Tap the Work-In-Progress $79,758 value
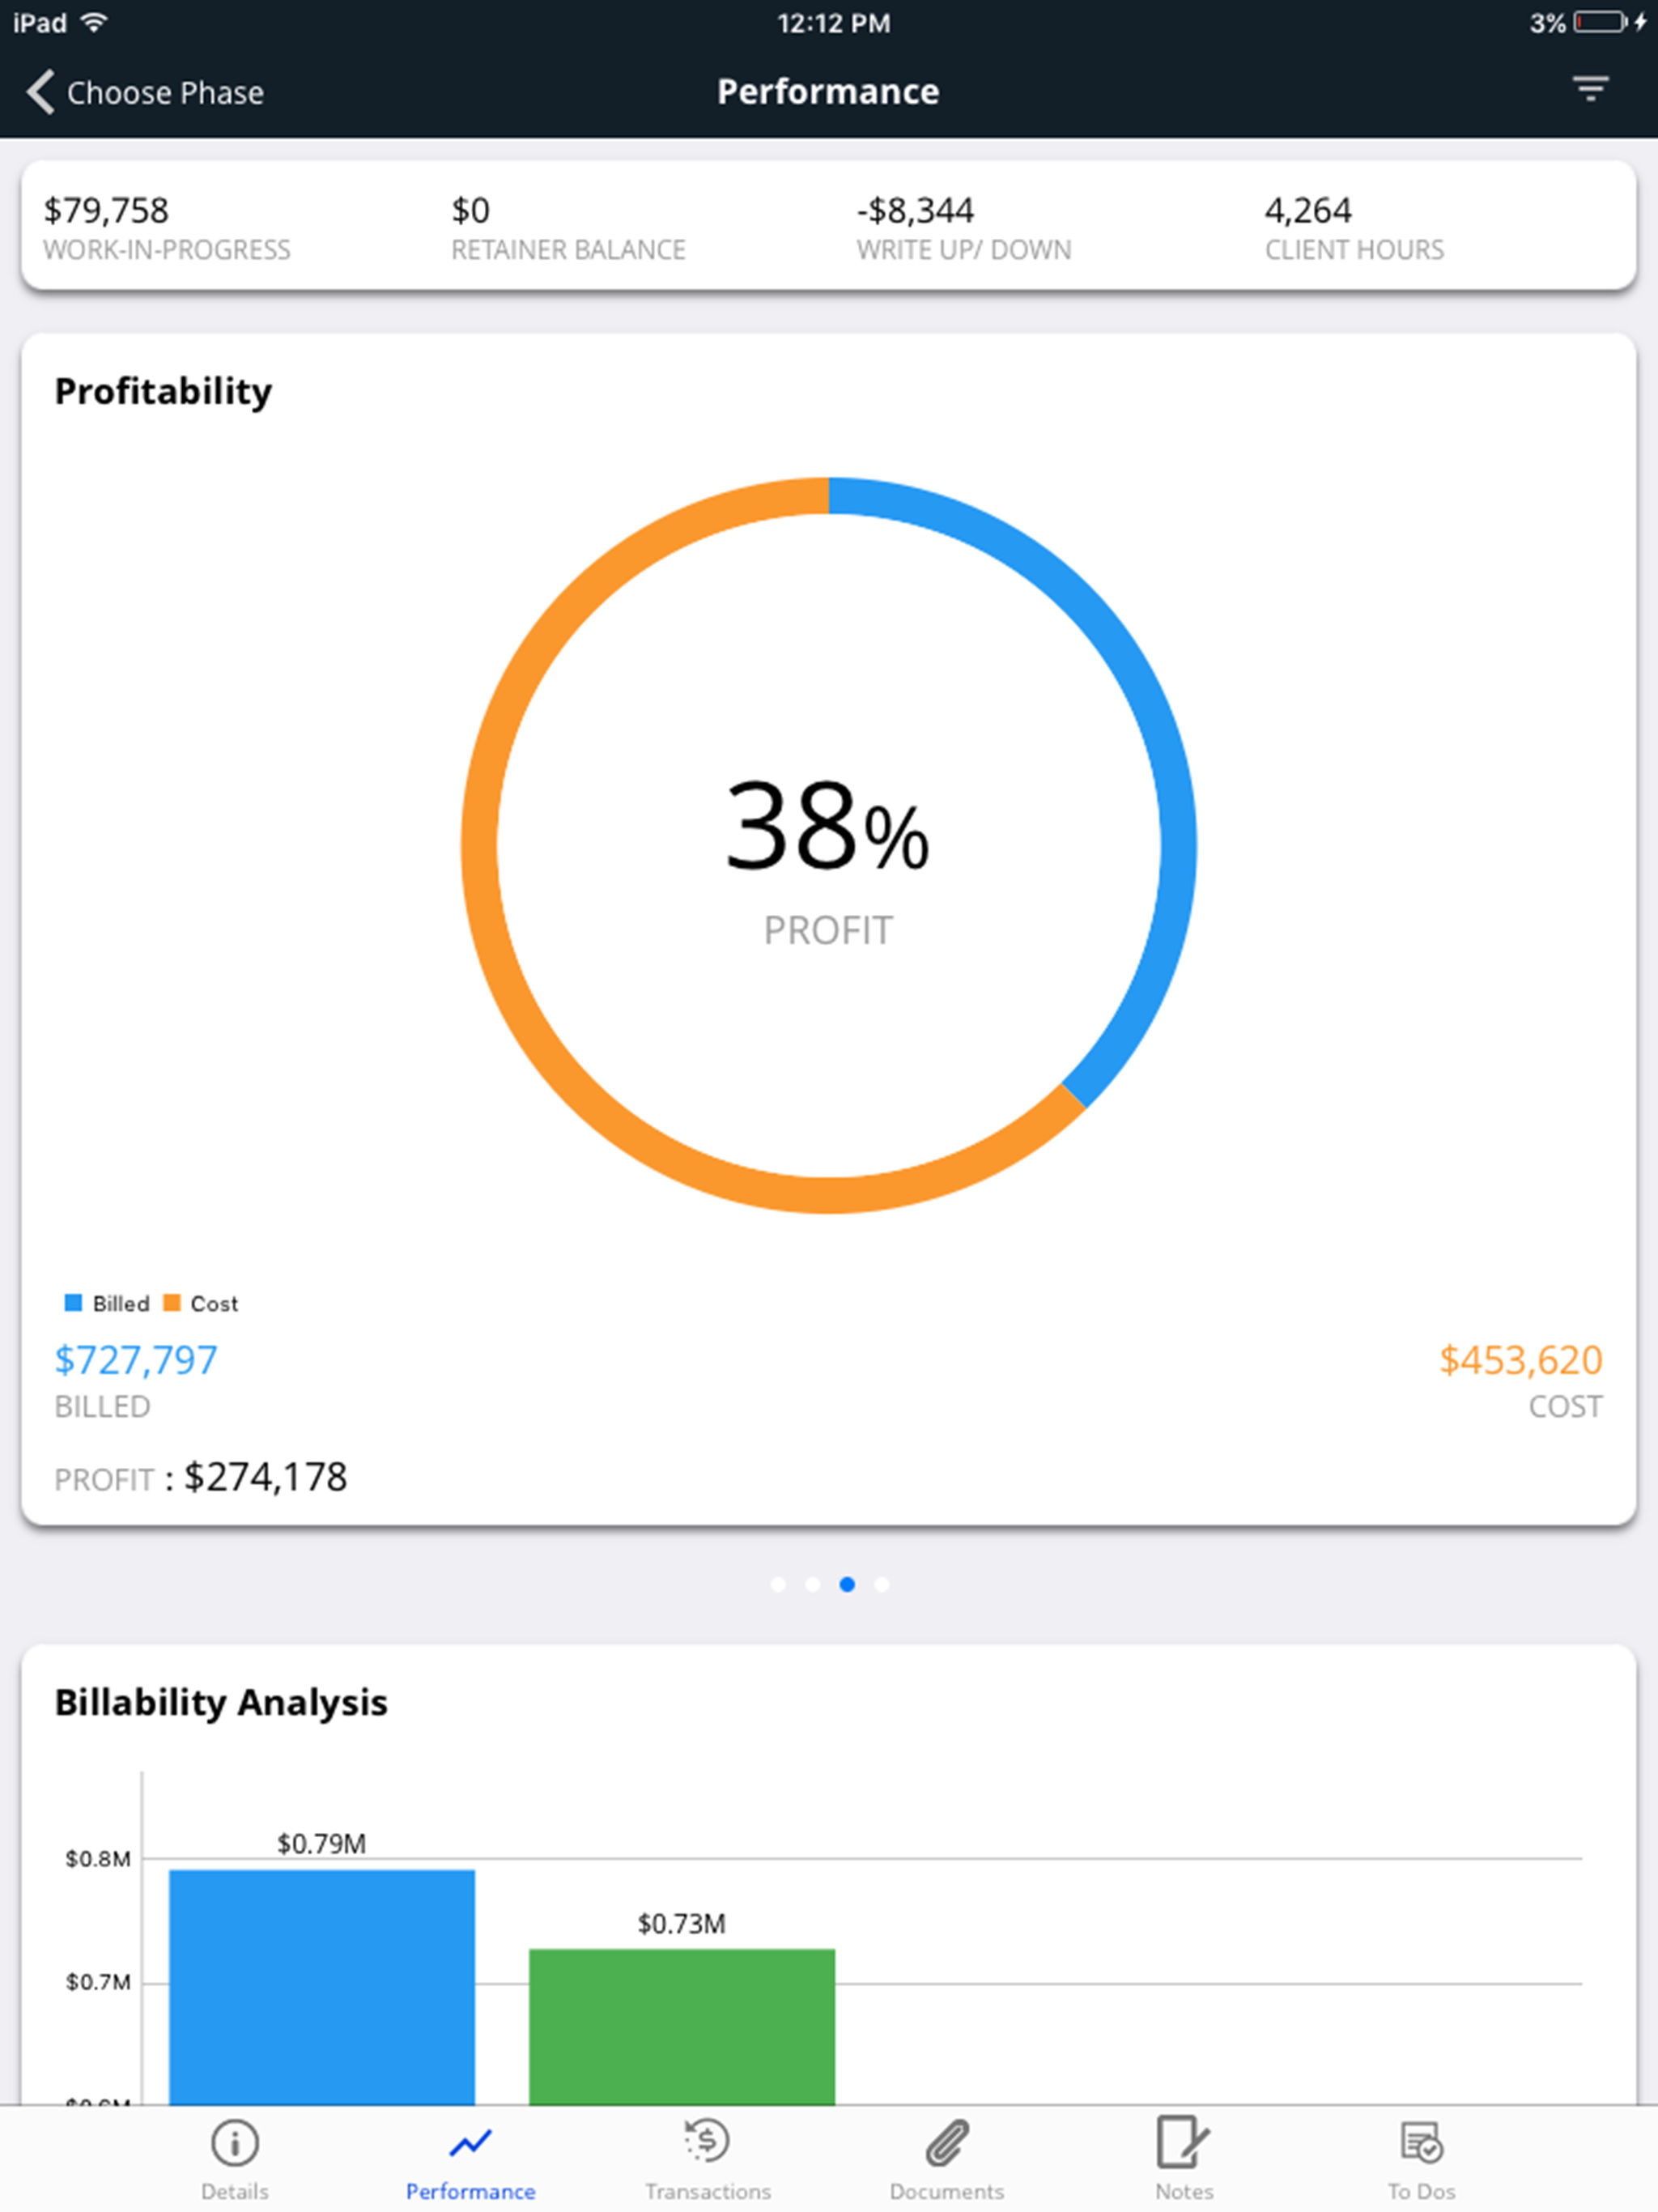The width and height of the screenshot is (1658, 2212). 106,211
